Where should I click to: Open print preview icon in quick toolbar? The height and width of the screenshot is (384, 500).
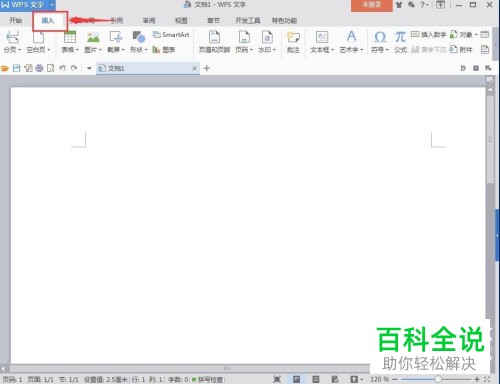51,68
